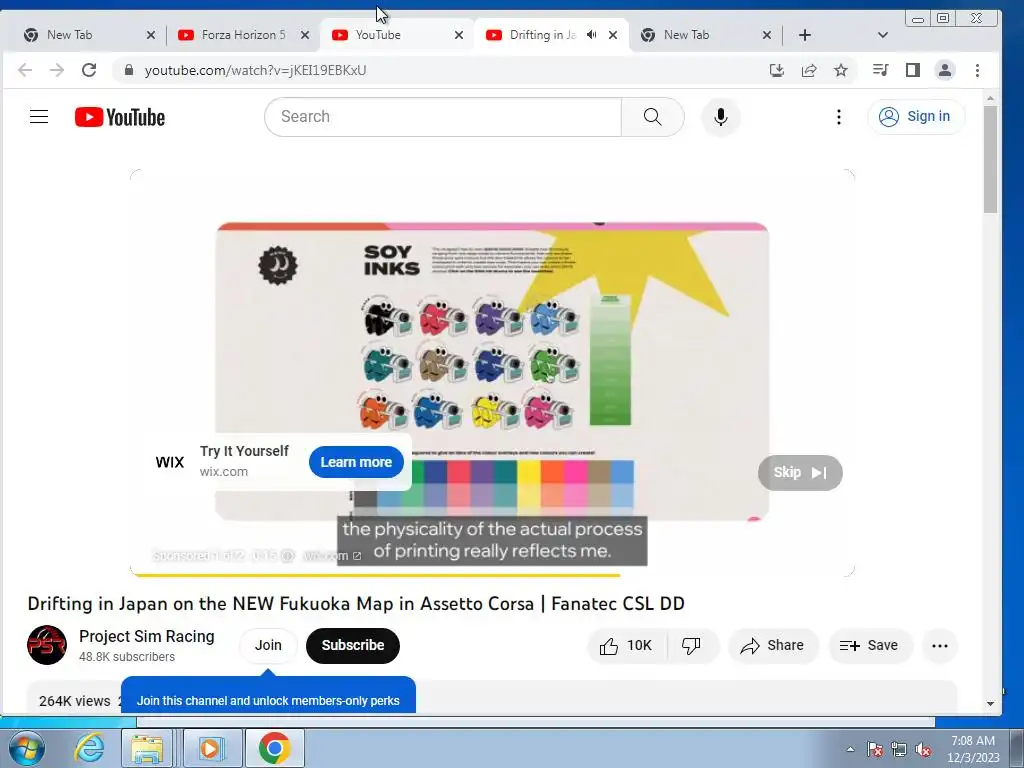Switch to the Forza Horizon 5 tab
The height and width of the screenshot is (768, 1024).
(243, 35)
